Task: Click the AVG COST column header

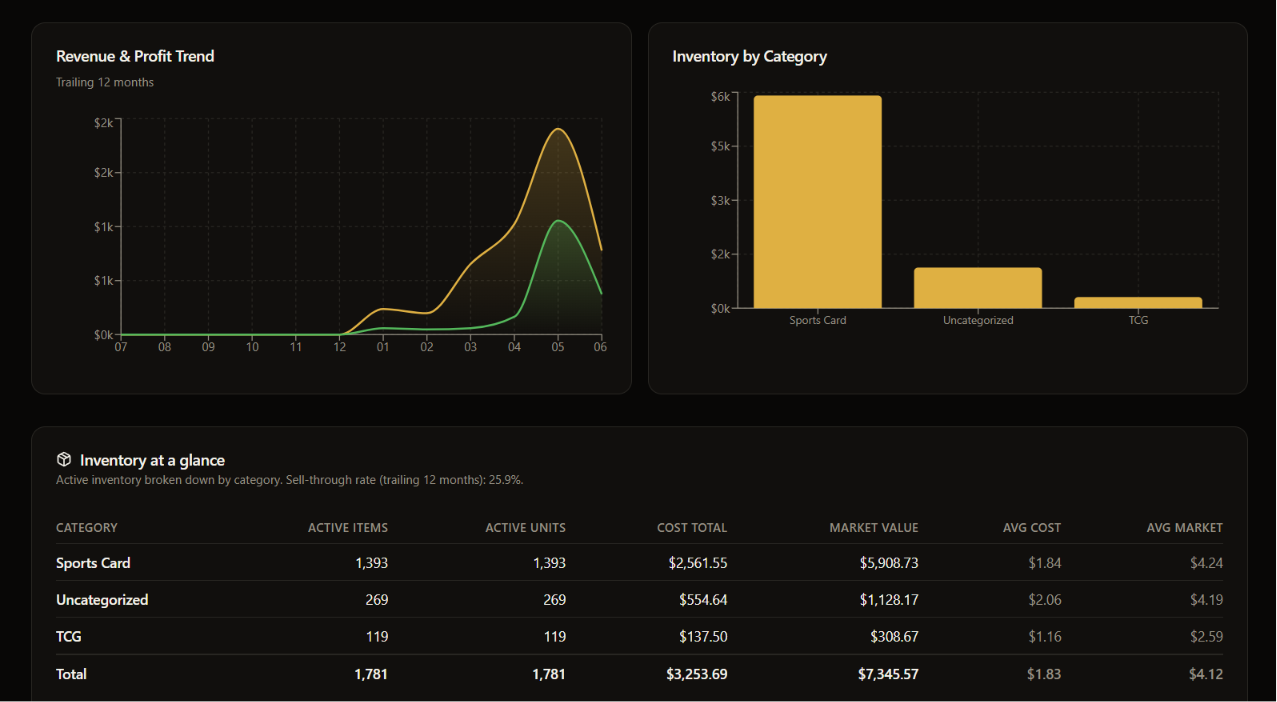Action: tap(1032, 527)
